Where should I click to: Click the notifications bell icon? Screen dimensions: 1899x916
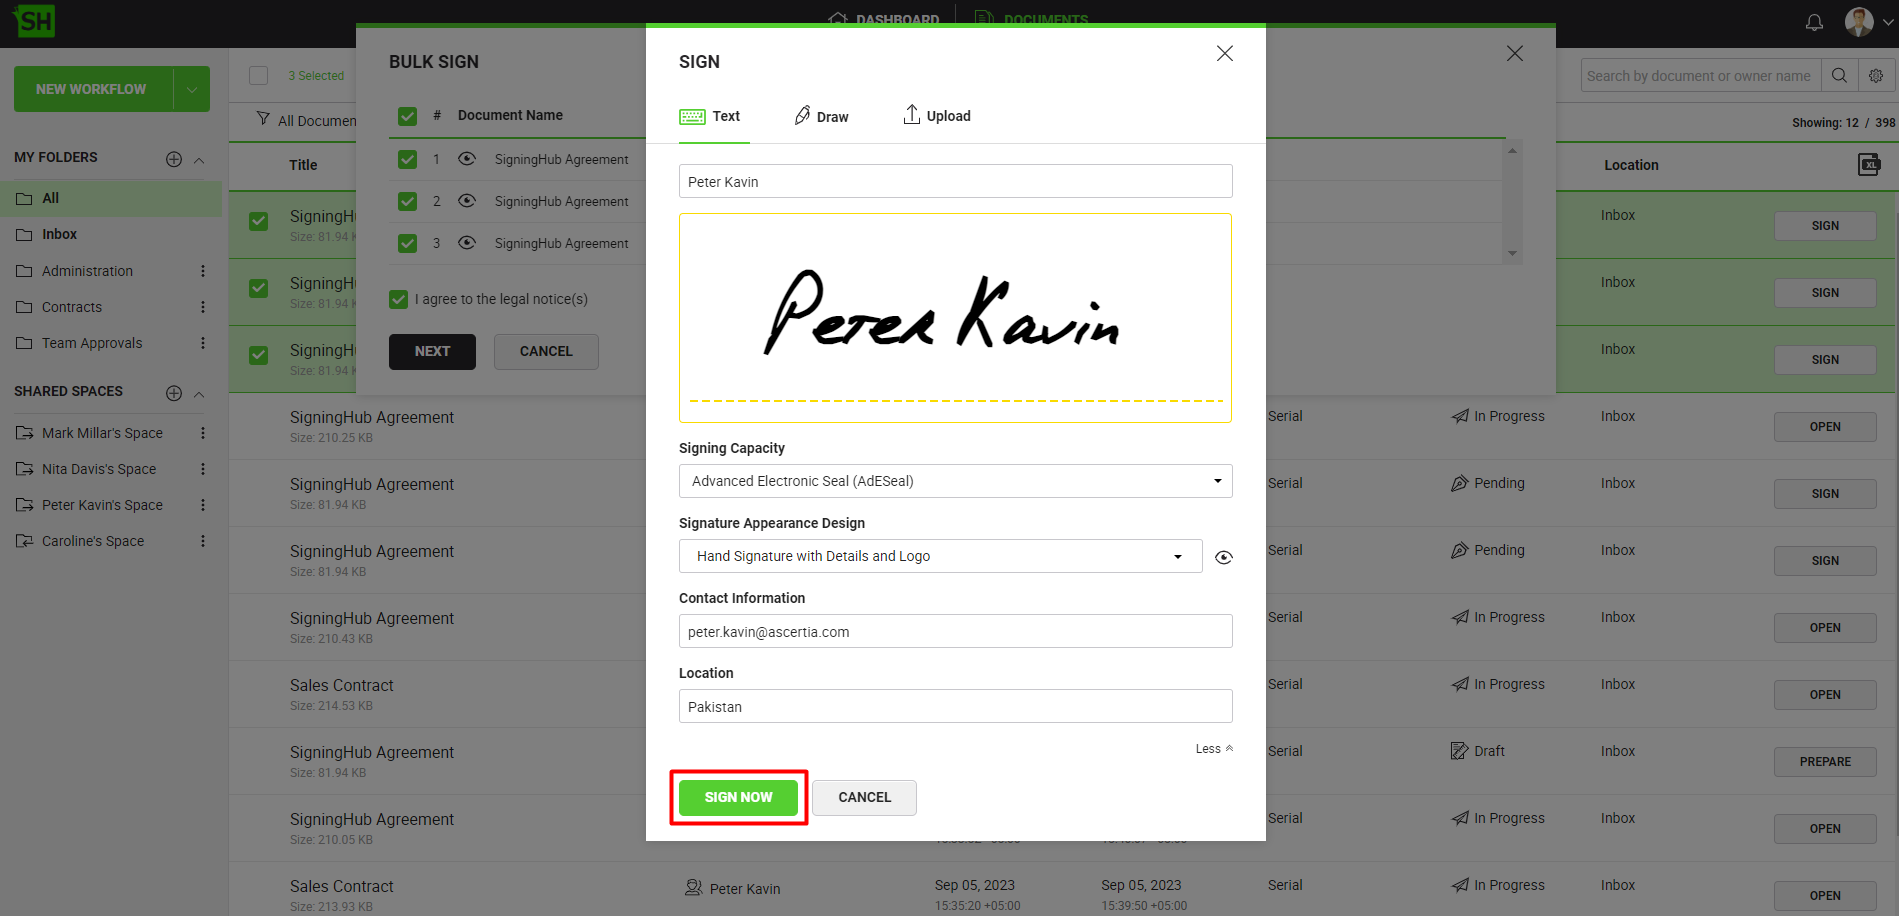1814,22
